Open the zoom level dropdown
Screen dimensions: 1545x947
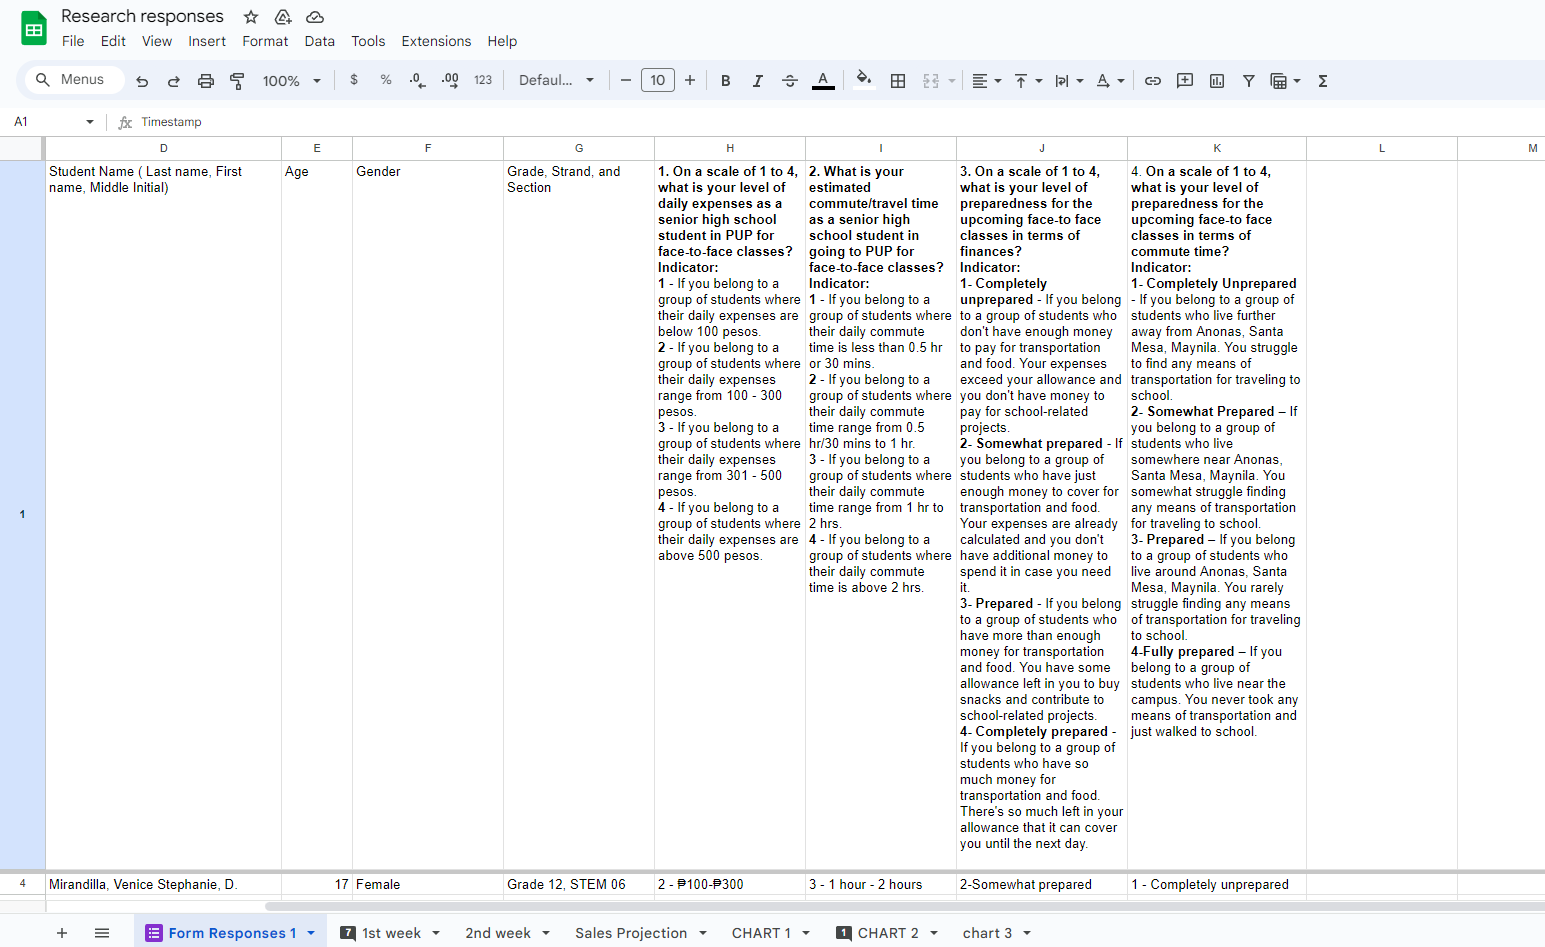pos(291,81)
